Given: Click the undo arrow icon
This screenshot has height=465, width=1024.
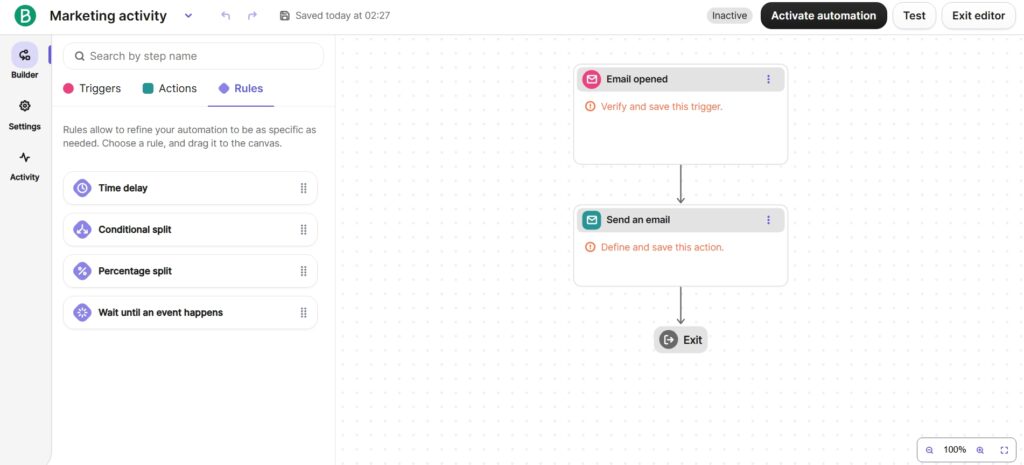Looking at the screenshot, I should [225, 16].
